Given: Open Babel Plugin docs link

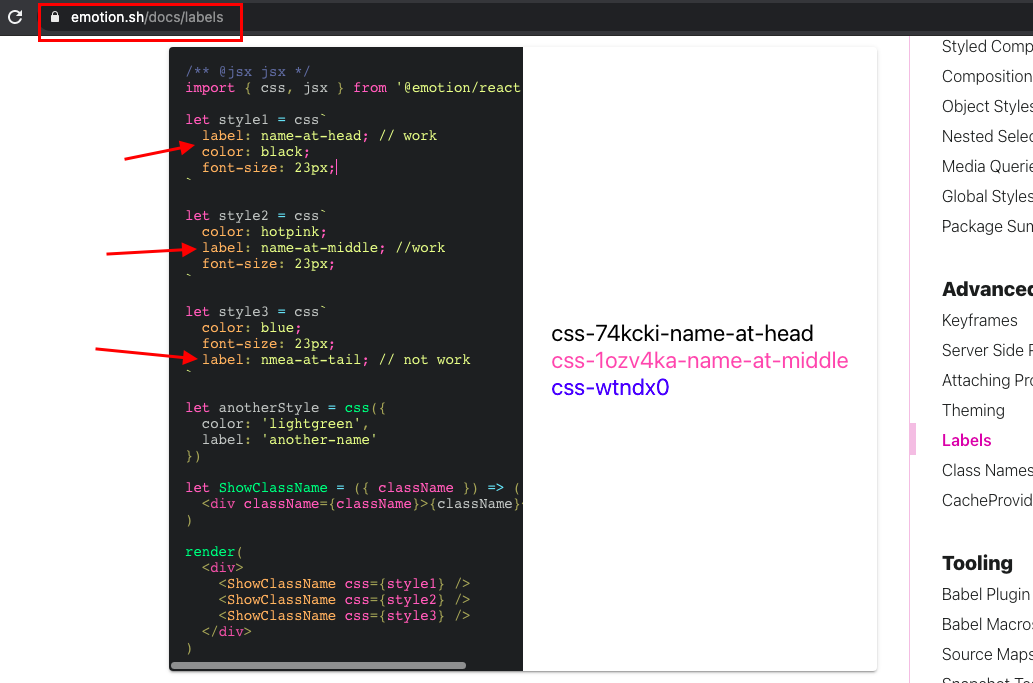Looking at the screenshot, I should pos(986,595).
